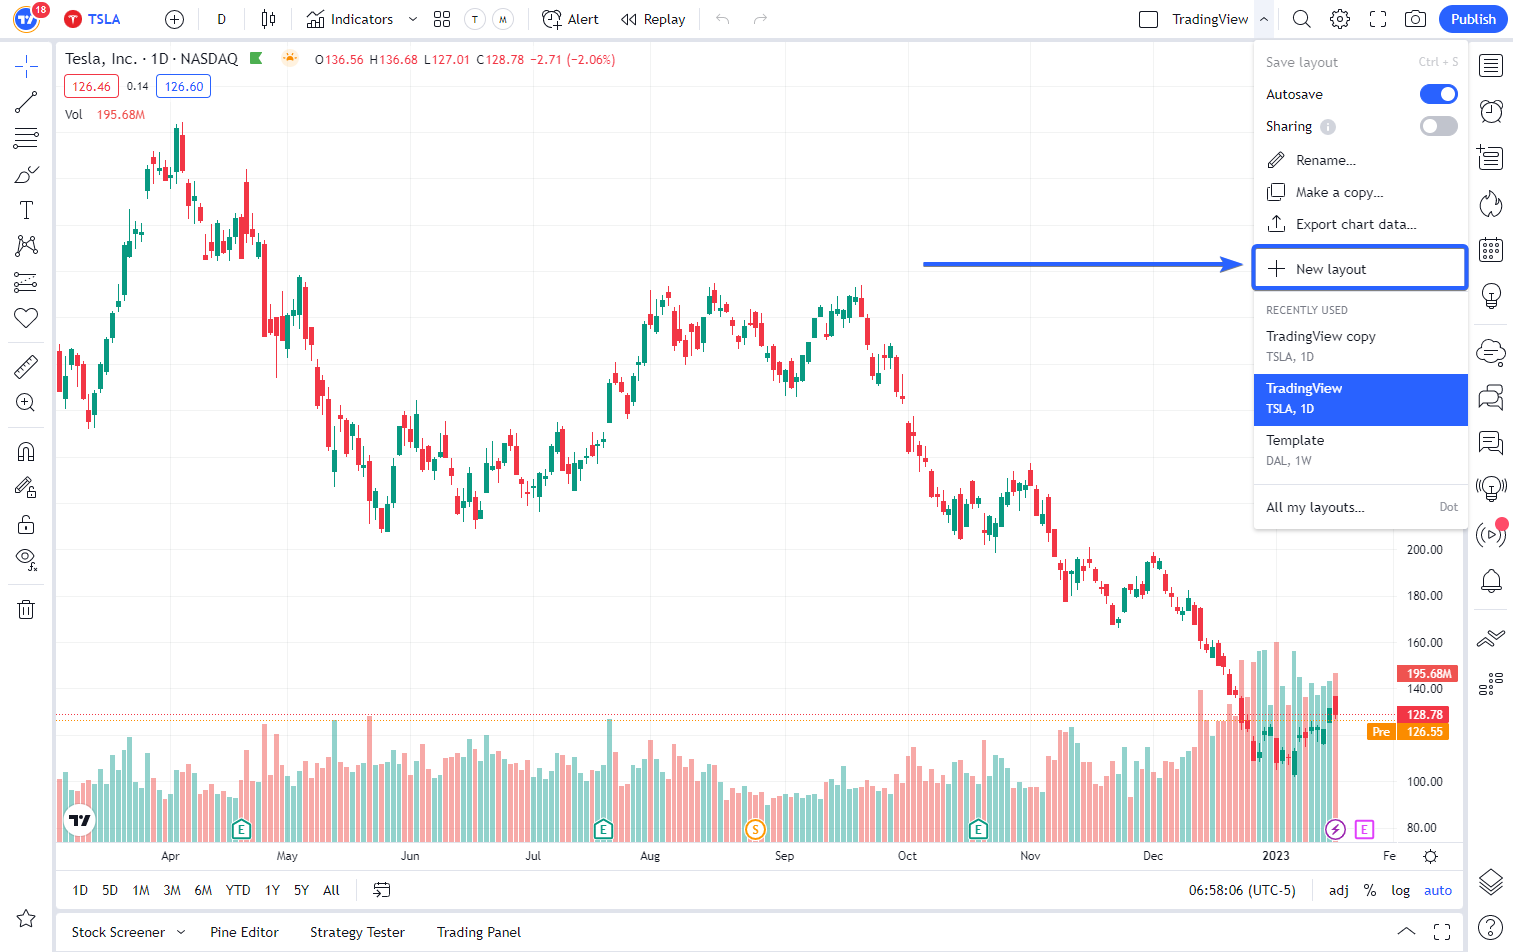
Task: Click the Publish button
Action: tap(1473, 19)
